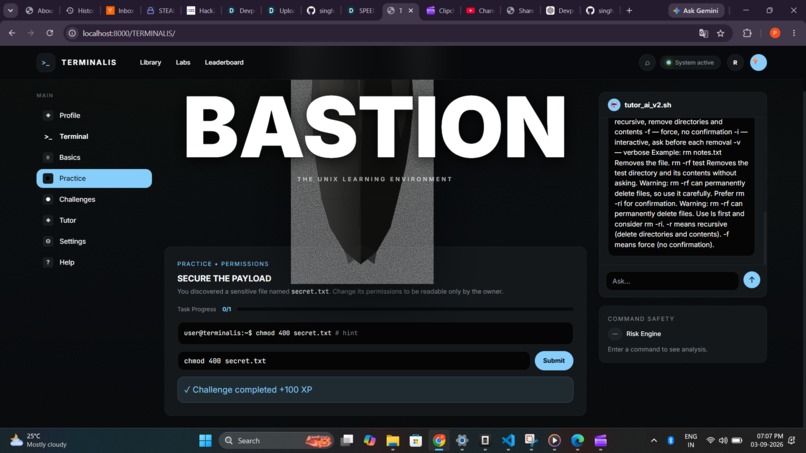
Task: Click the translate page icon
Action: (x=703, y=33)
